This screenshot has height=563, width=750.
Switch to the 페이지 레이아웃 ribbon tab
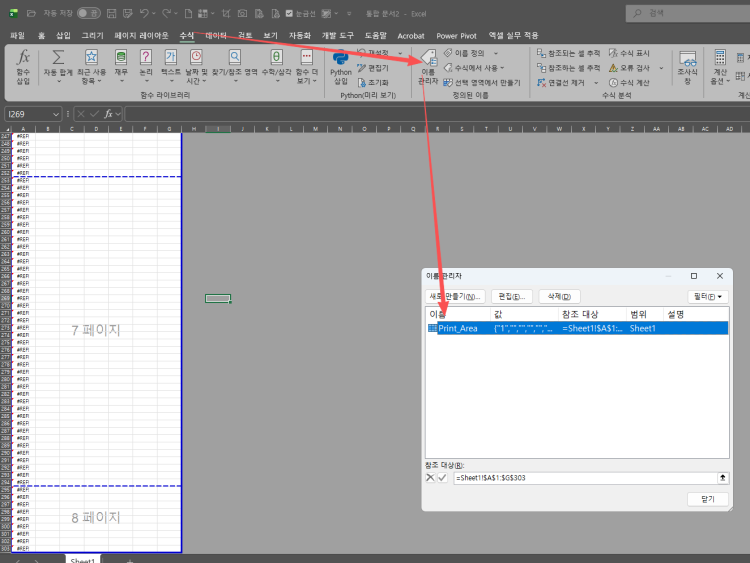[139, 35]
